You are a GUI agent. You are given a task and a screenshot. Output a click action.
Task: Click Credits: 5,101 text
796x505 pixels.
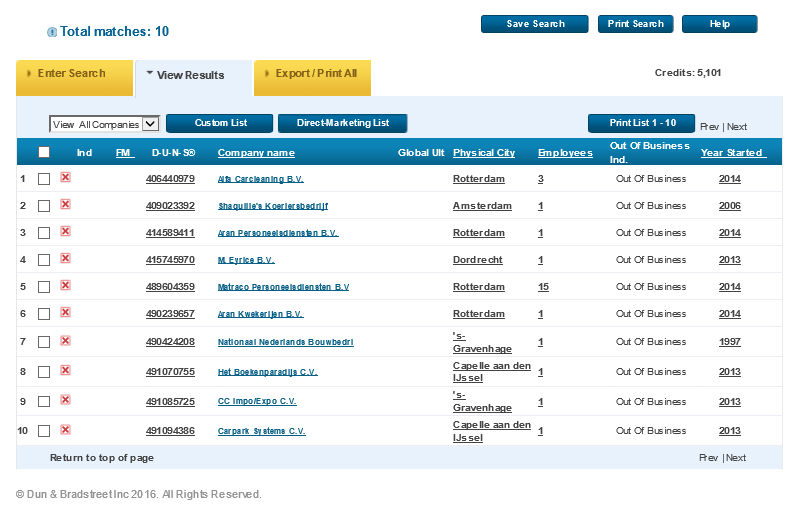687,73
